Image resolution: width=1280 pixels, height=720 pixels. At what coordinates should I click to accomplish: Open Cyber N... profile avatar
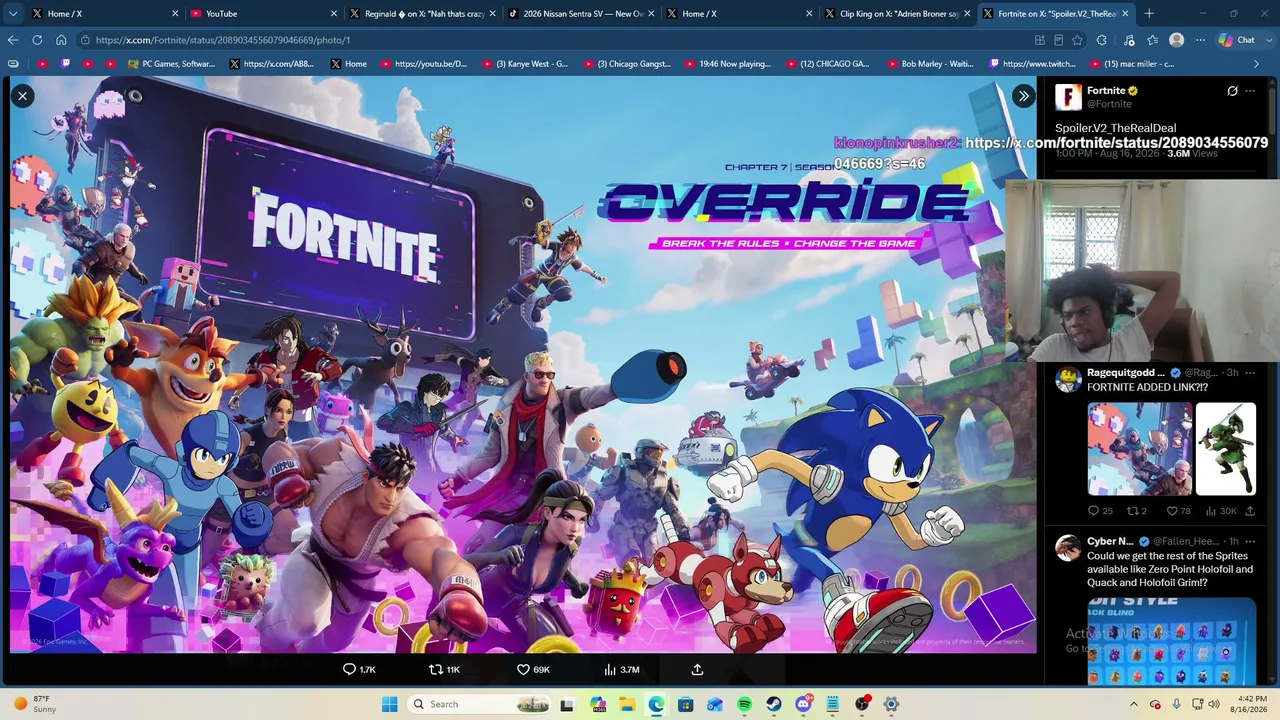[x=1068, y=547]
